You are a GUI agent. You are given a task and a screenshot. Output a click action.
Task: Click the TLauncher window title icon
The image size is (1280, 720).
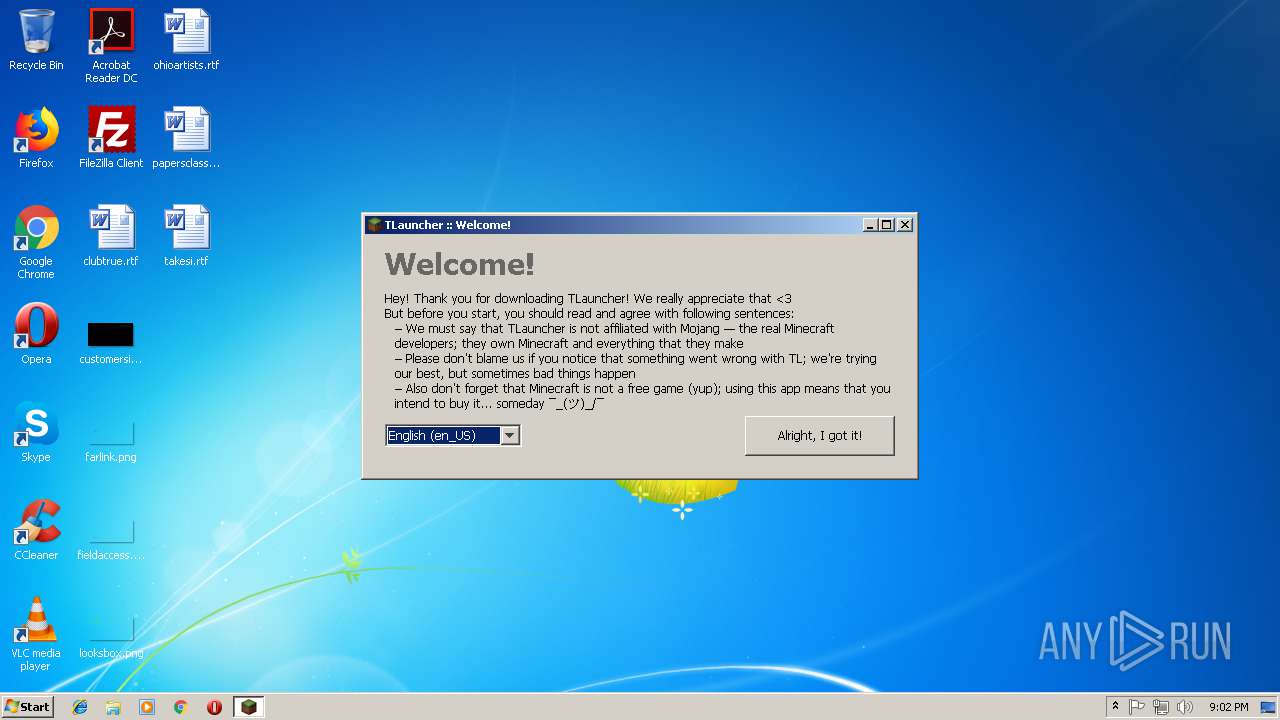(374, 225)
